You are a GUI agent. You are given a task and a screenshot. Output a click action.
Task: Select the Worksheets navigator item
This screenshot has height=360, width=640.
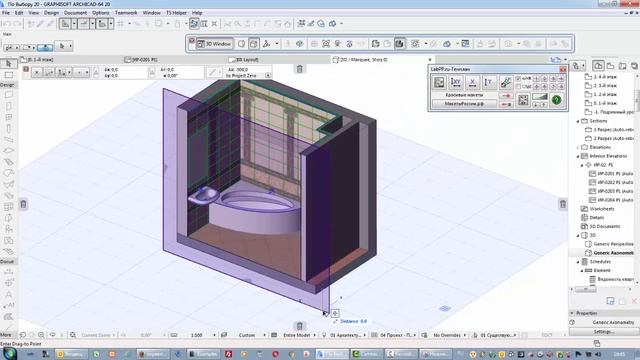coord(598,209)
